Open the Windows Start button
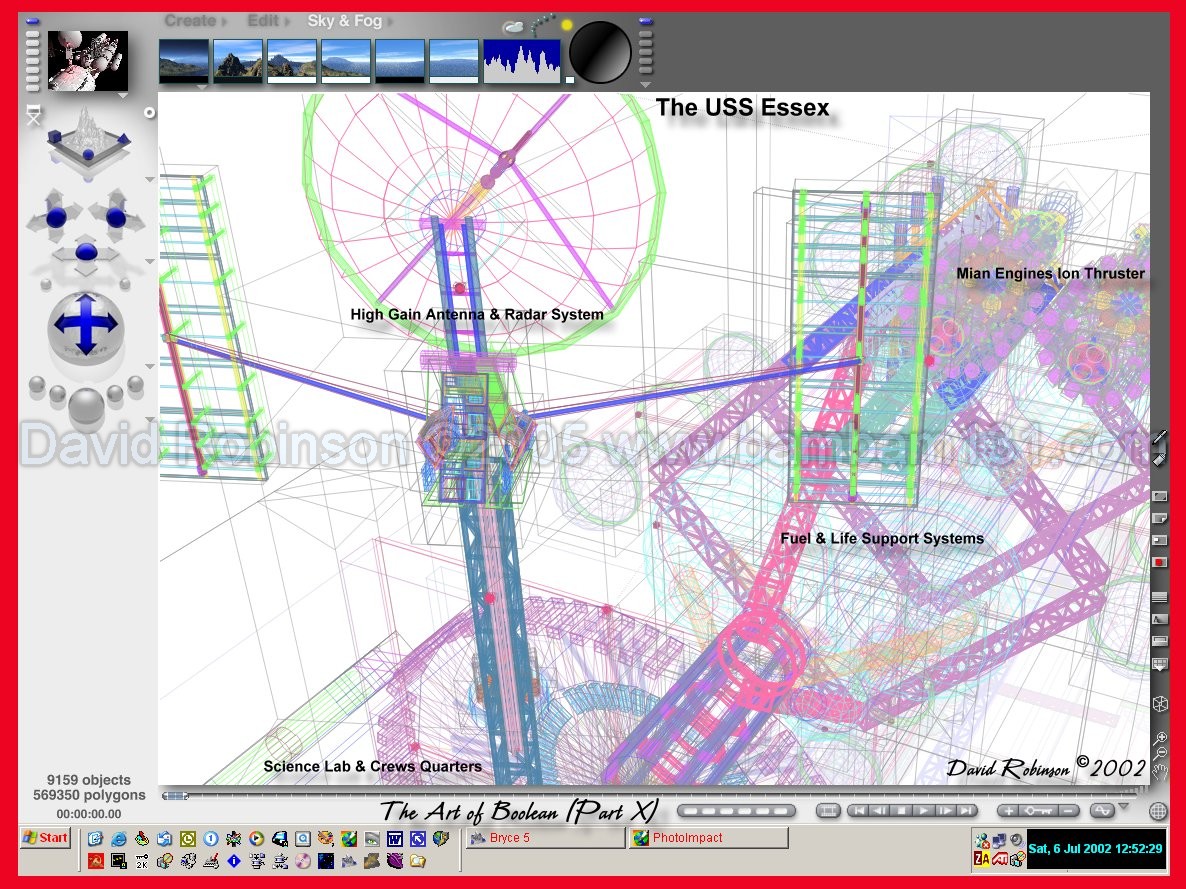Image resolution: width=1186 pixels, height=889 pixels. (46, 838)
